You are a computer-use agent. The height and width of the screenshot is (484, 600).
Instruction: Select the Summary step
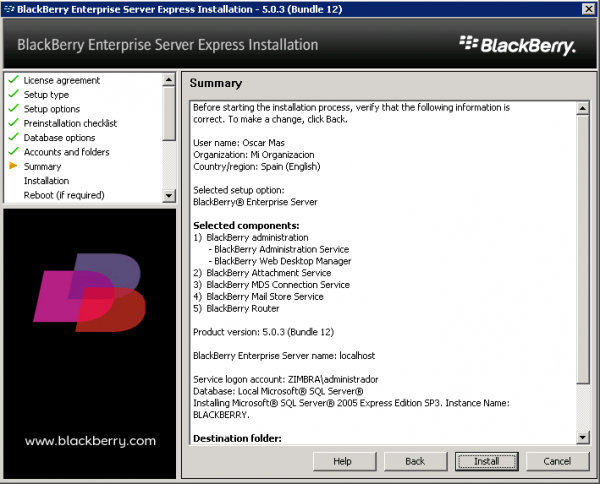(42, 166)
